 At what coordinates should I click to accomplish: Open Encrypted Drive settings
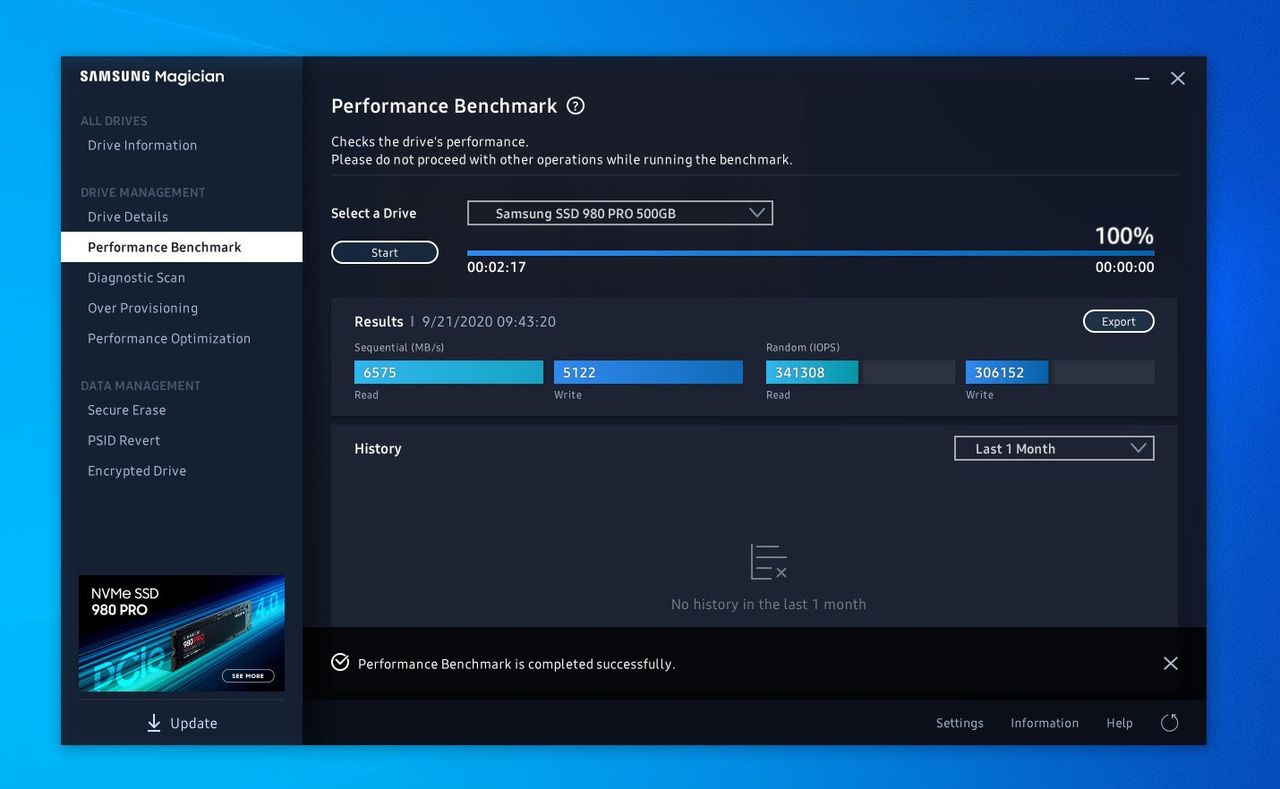pyautogui.click(x=137, y=471)
